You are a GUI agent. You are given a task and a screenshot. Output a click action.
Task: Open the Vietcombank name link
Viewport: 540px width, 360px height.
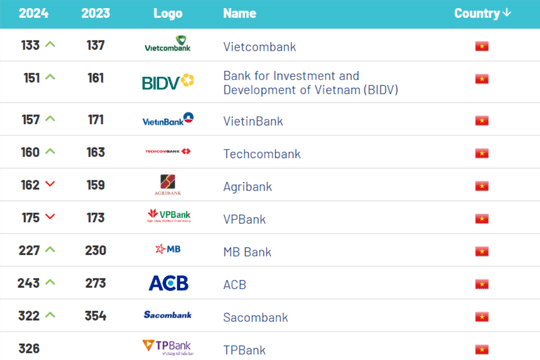pos(259,47)
